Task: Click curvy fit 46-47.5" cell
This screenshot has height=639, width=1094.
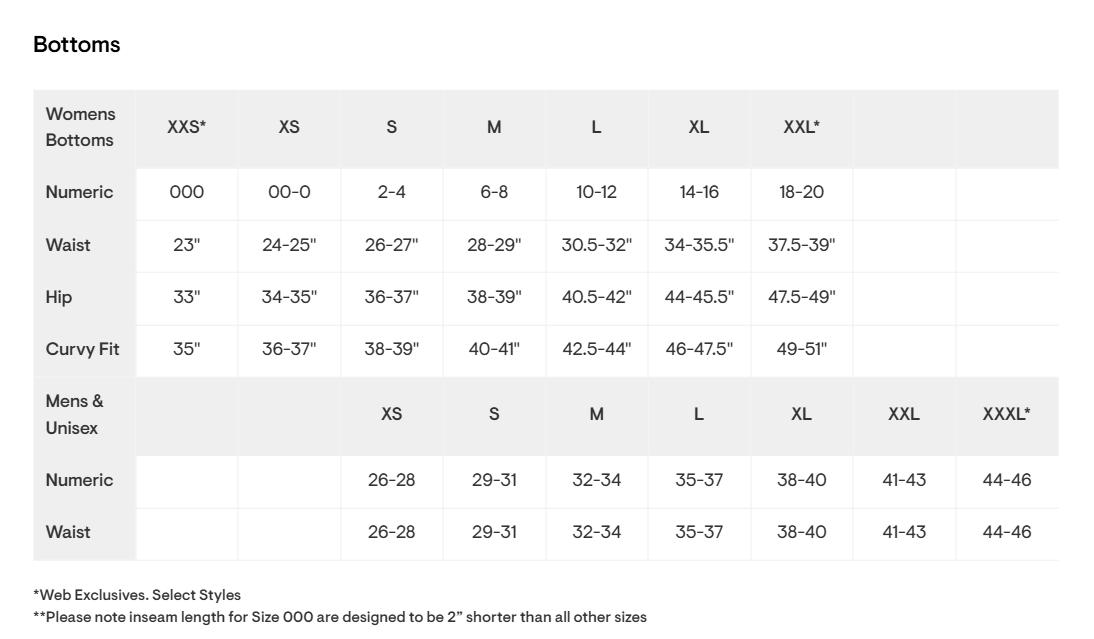Action: [x=699, y=350]
